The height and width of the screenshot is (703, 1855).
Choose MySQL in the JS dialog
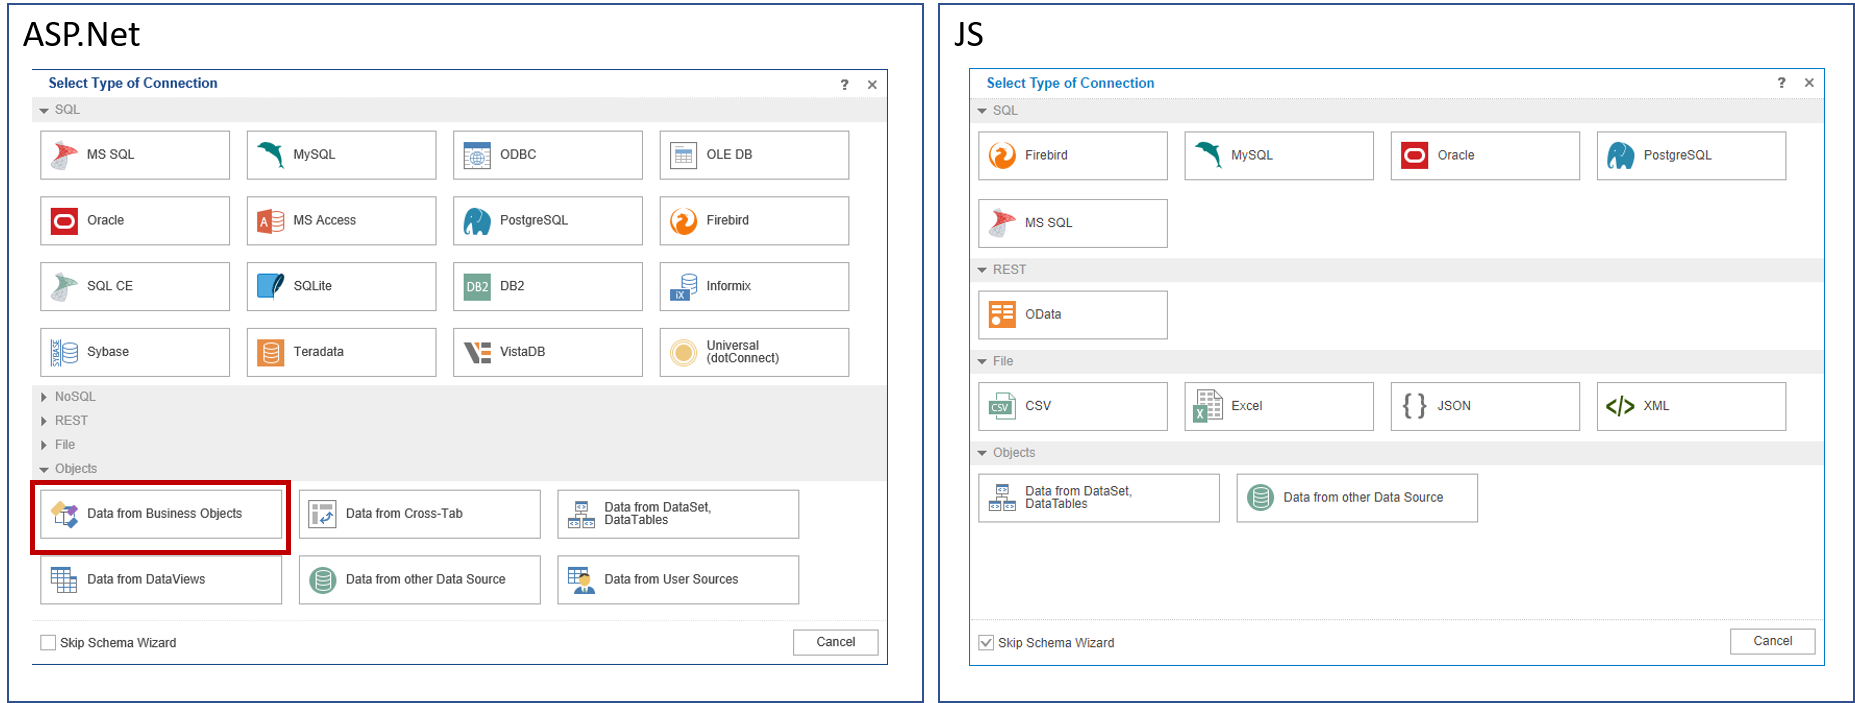(x=1279, y=156)
